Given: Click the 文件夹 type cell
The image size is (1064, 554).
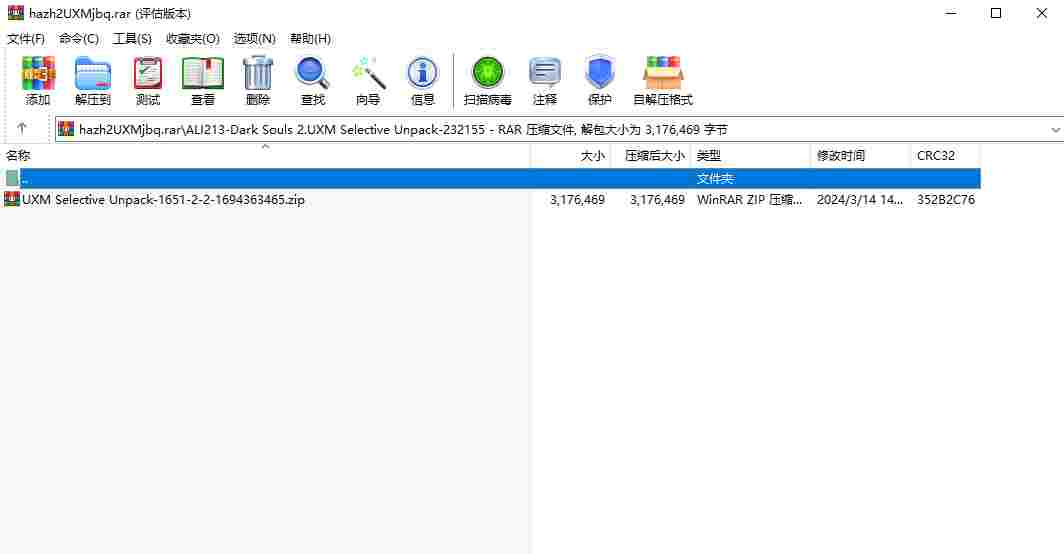Looking at the screenshot, I should click(x=715, y=179).
